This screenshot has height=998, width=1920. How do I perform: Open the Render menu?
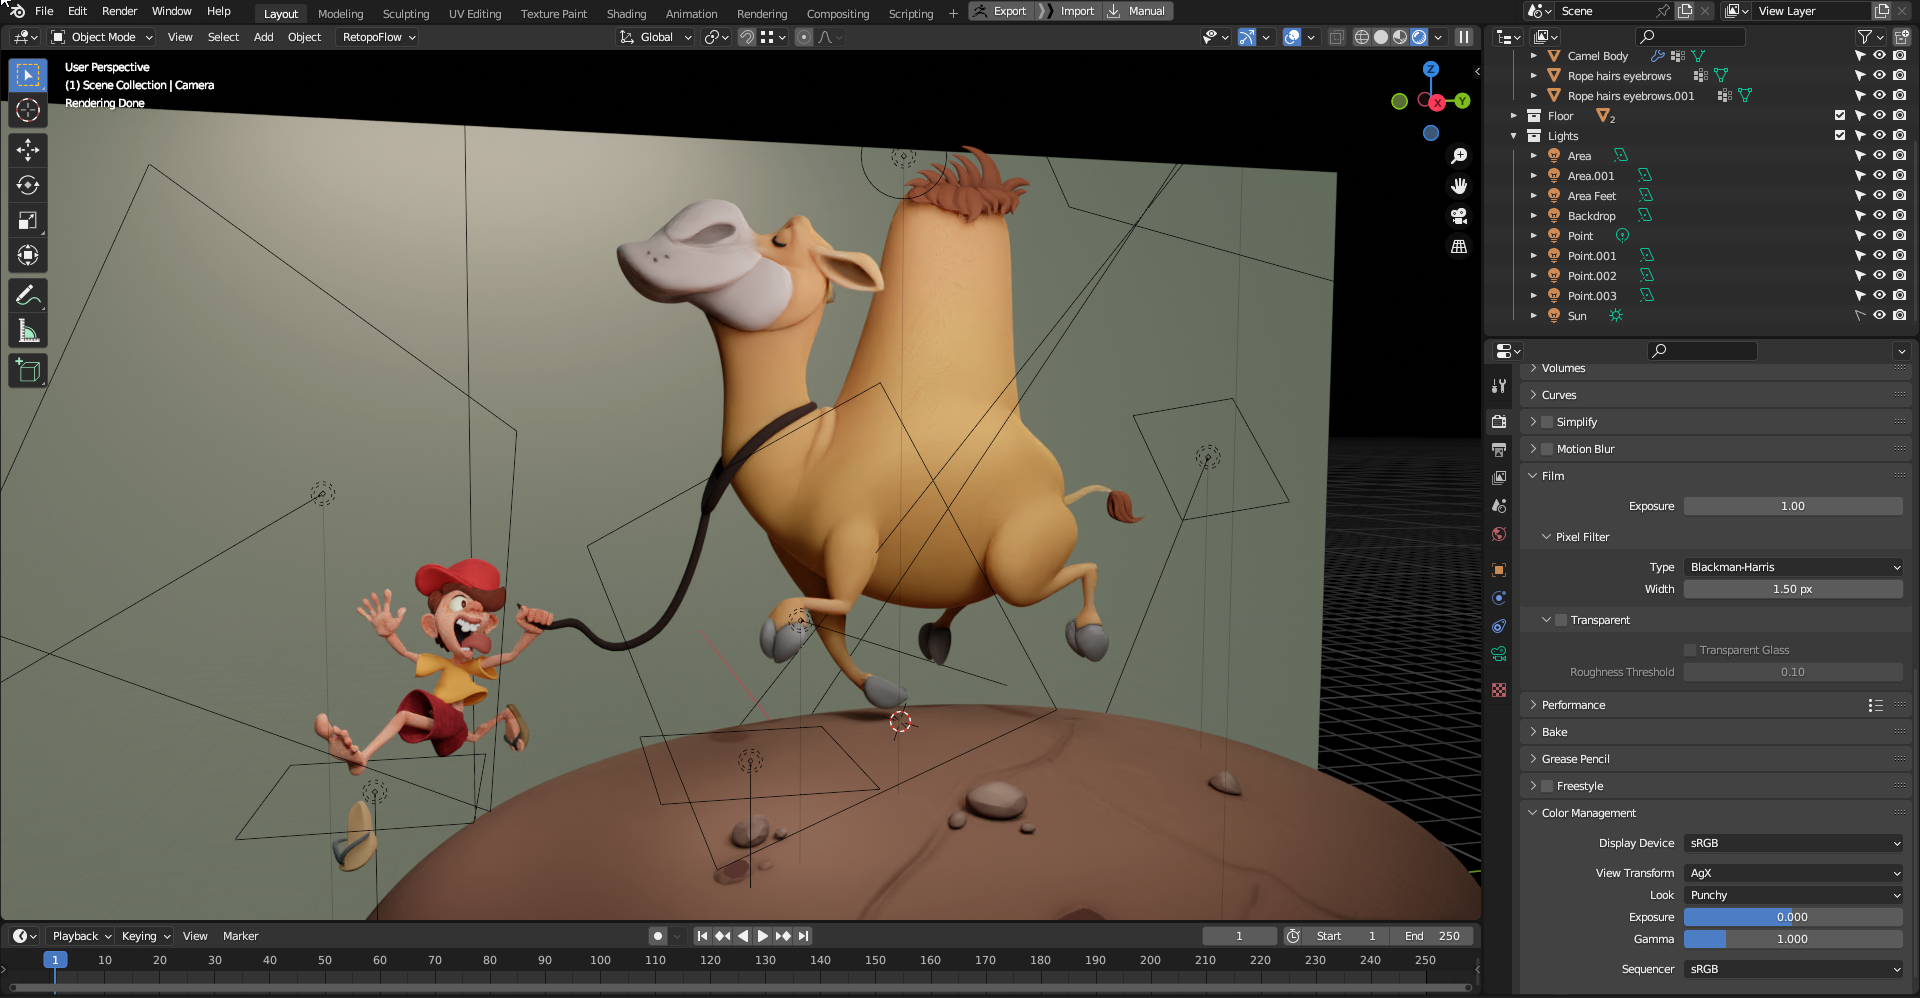tap(119, 11)
